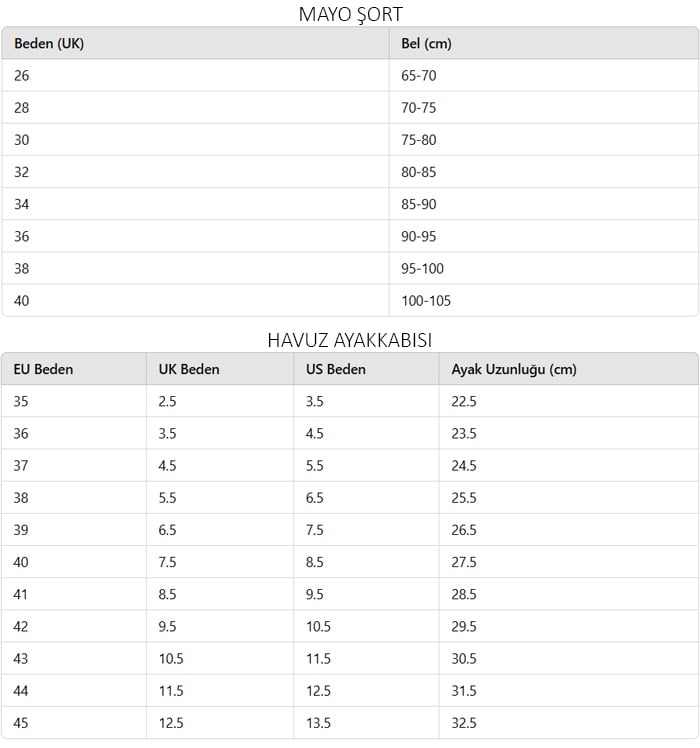700x748 pixels.
Task: Select EU size 45 in shoe table
Action: [x=22, y=722]
